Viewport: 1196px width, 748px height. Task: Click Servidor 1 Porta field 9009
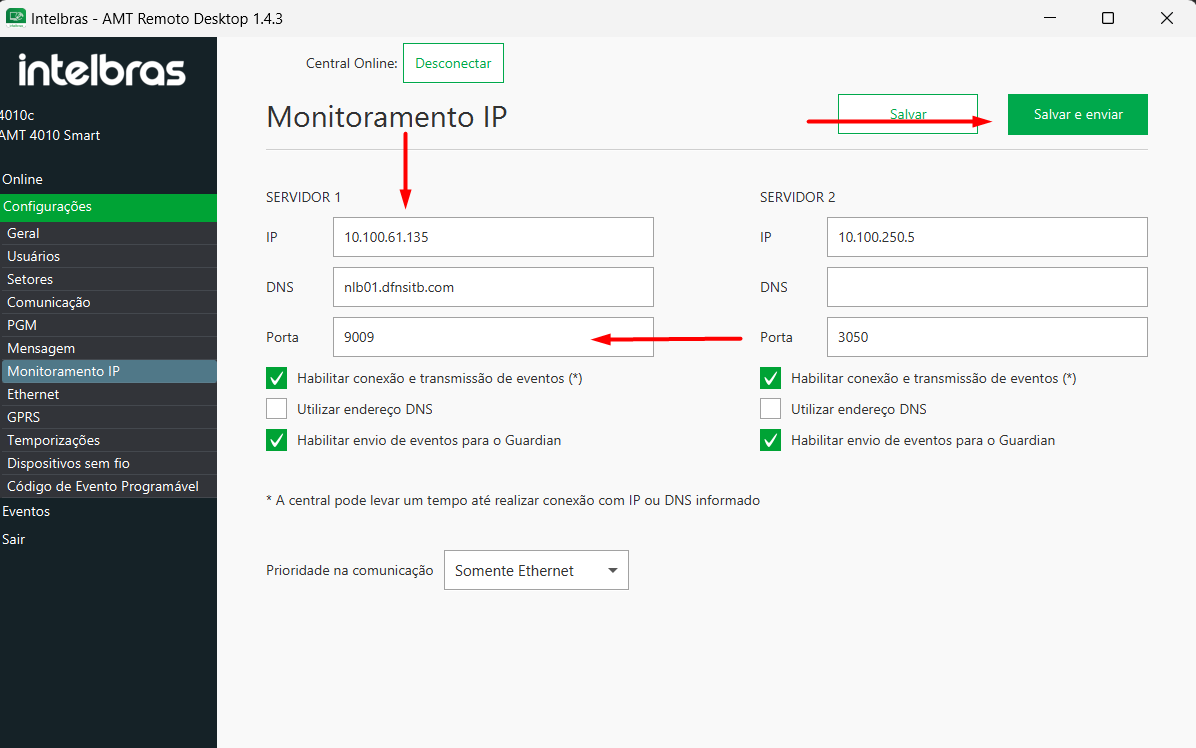[x=493, y=337]
